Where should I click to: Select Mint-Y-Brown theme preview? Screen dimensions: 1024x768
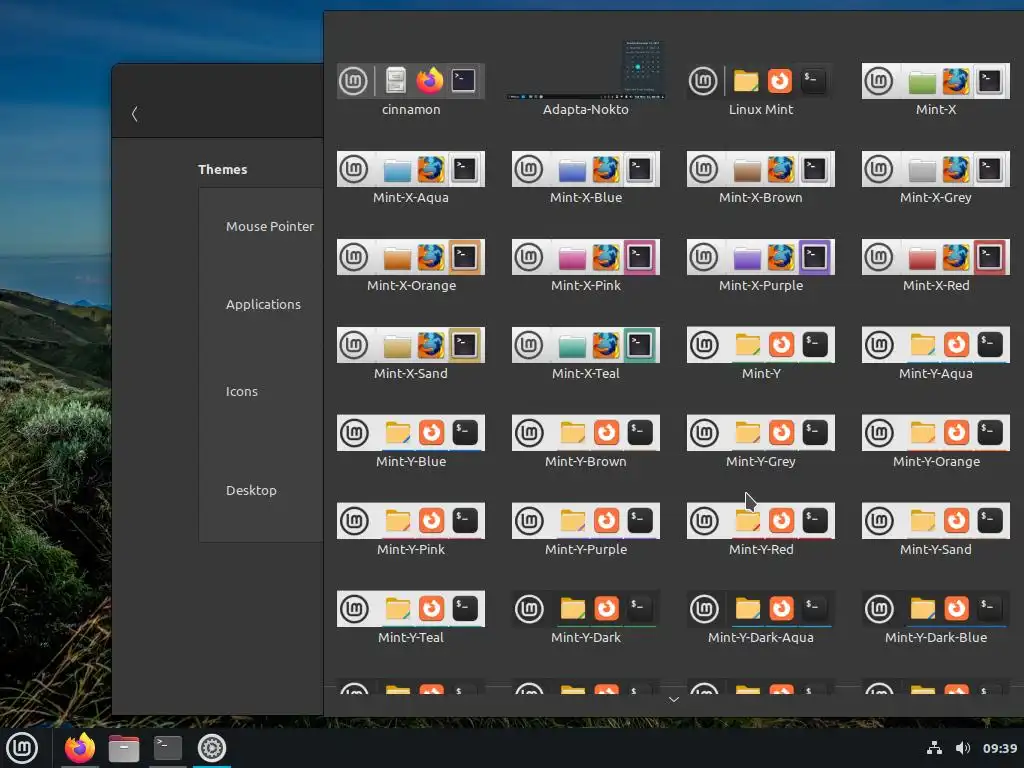point(586,433)
